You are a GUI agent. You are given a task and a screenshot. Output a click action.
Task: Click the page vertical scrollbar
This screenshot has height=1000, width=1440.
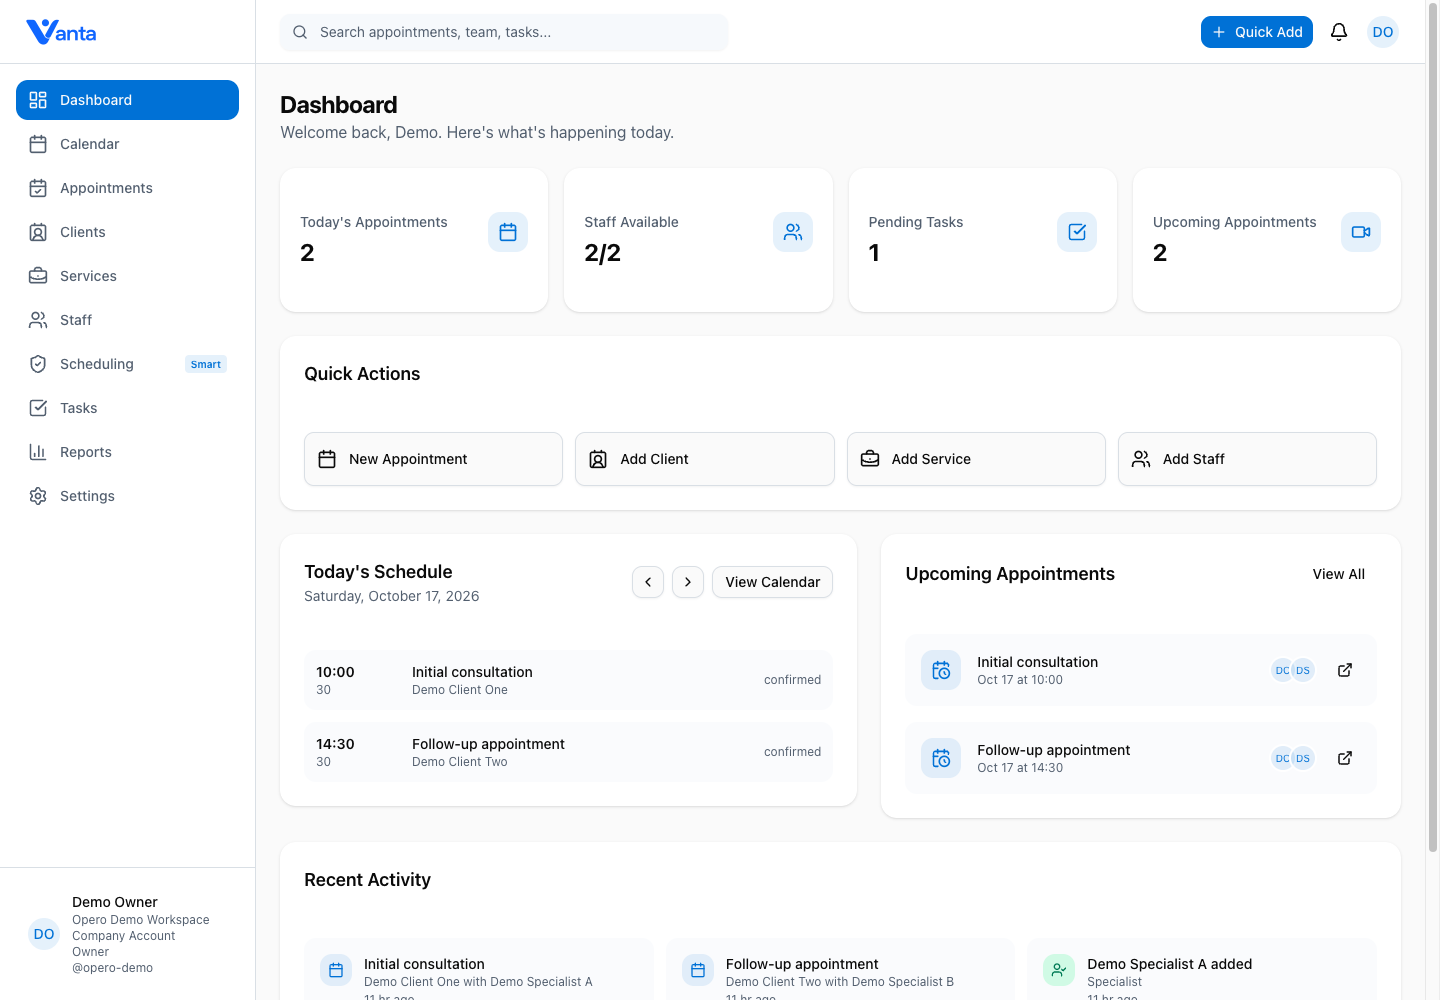click(x=1432, y=430)
